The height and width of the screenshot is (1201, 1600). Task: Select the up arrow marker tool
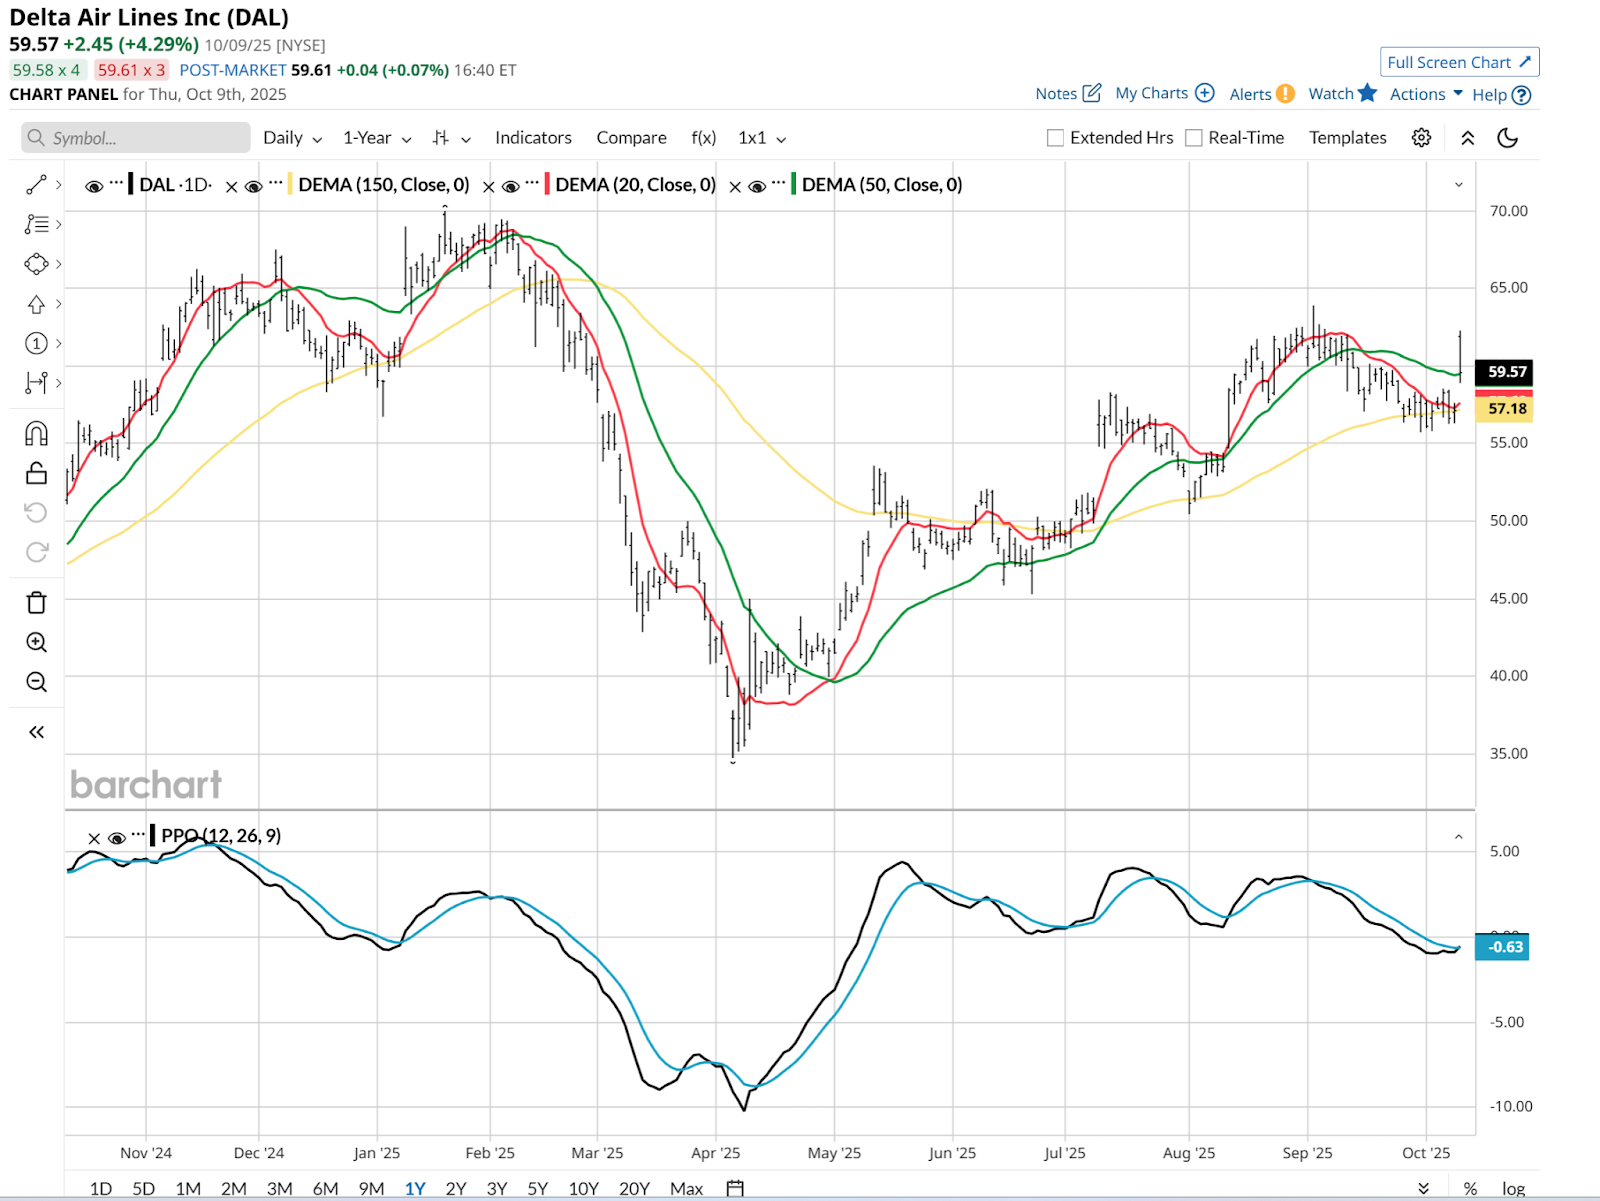click(x=36, y=304)
